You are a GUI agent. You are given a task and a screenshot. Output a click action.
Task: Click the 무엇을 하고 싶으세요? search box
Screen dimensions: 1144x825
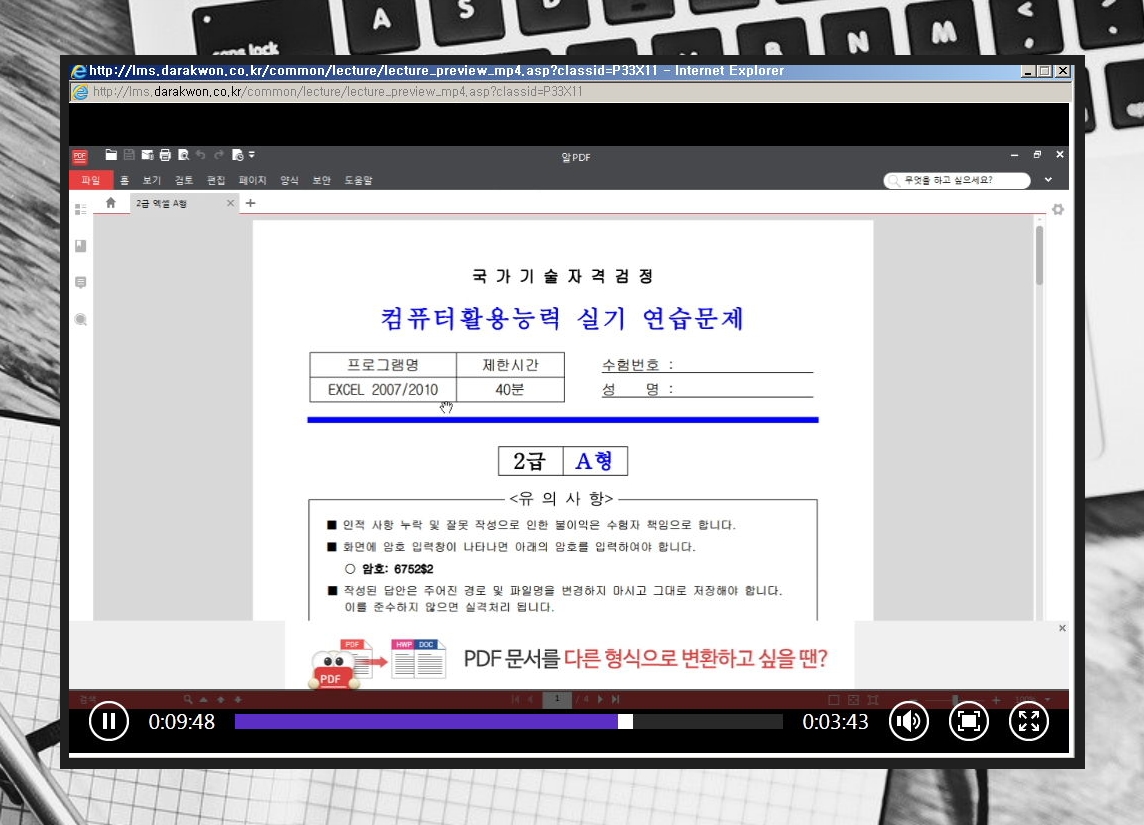point(956,180)
